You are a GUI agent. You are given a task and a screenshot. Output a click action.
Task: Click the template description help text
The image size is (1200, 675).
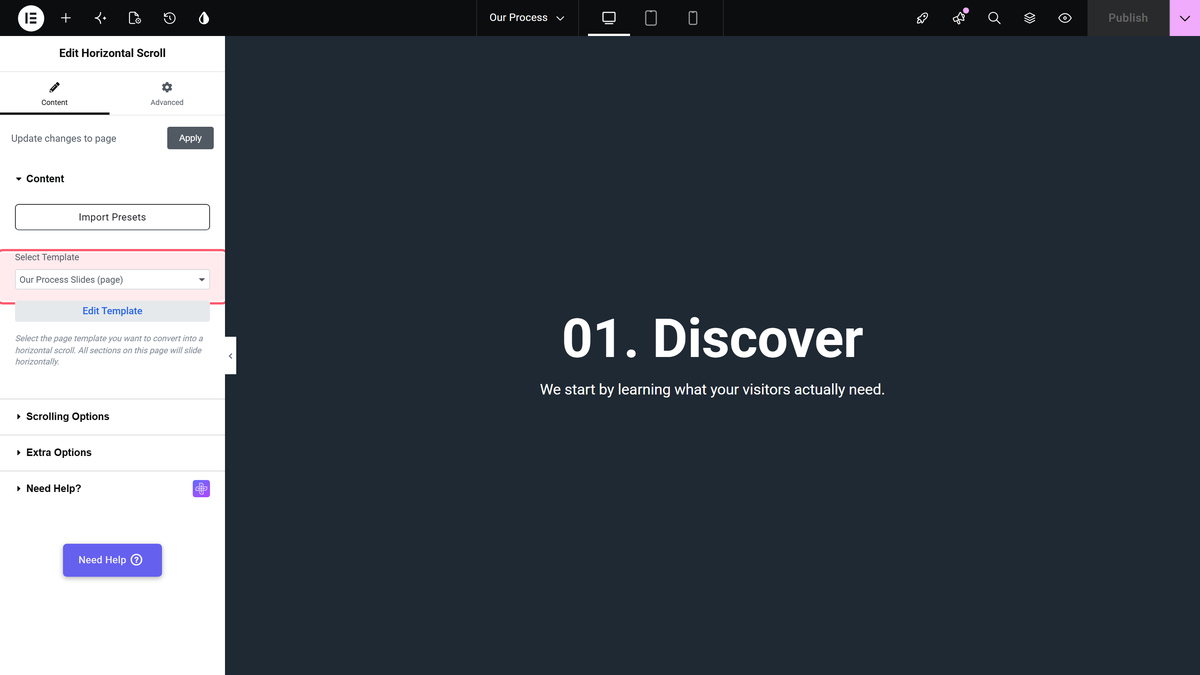coord(110,350)
